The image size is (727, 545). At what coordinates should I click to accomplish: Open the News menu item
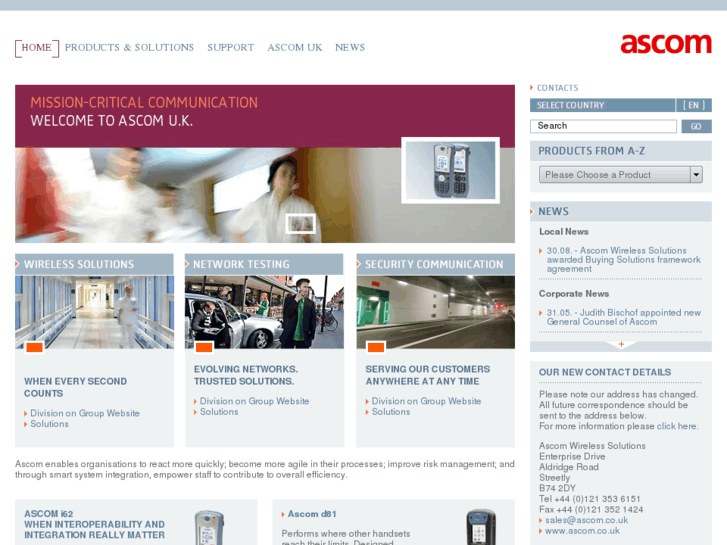[350, 47]
